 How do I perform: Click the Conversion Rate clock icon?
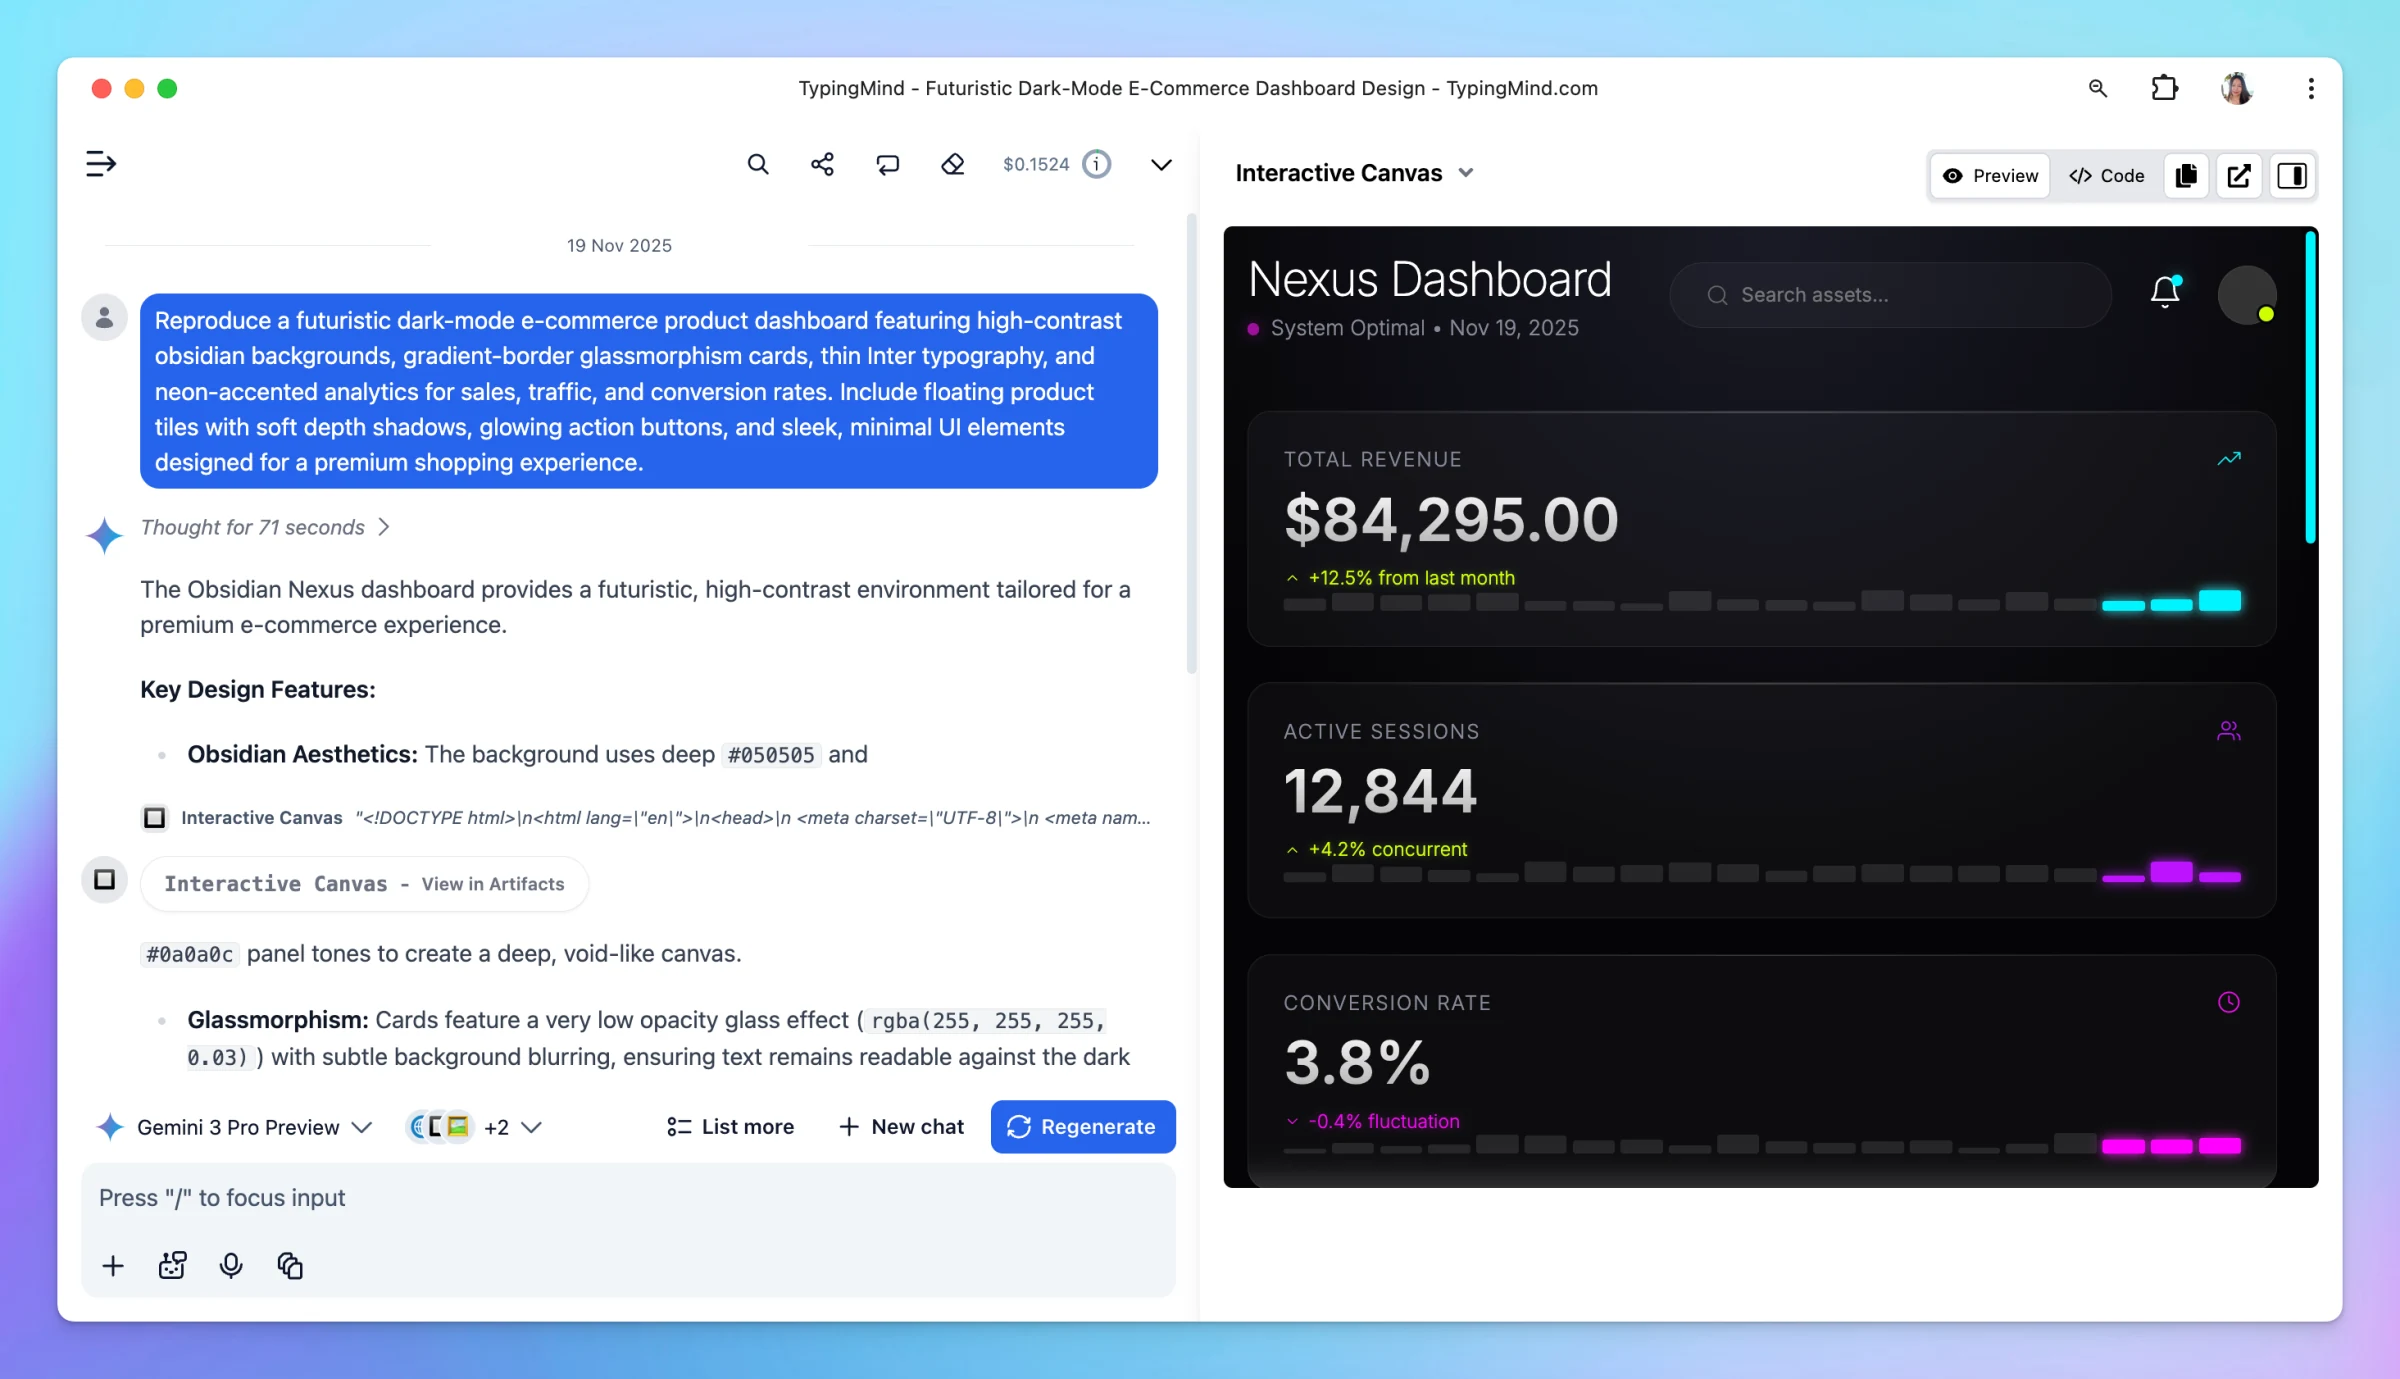[x=2229, y=1002]
